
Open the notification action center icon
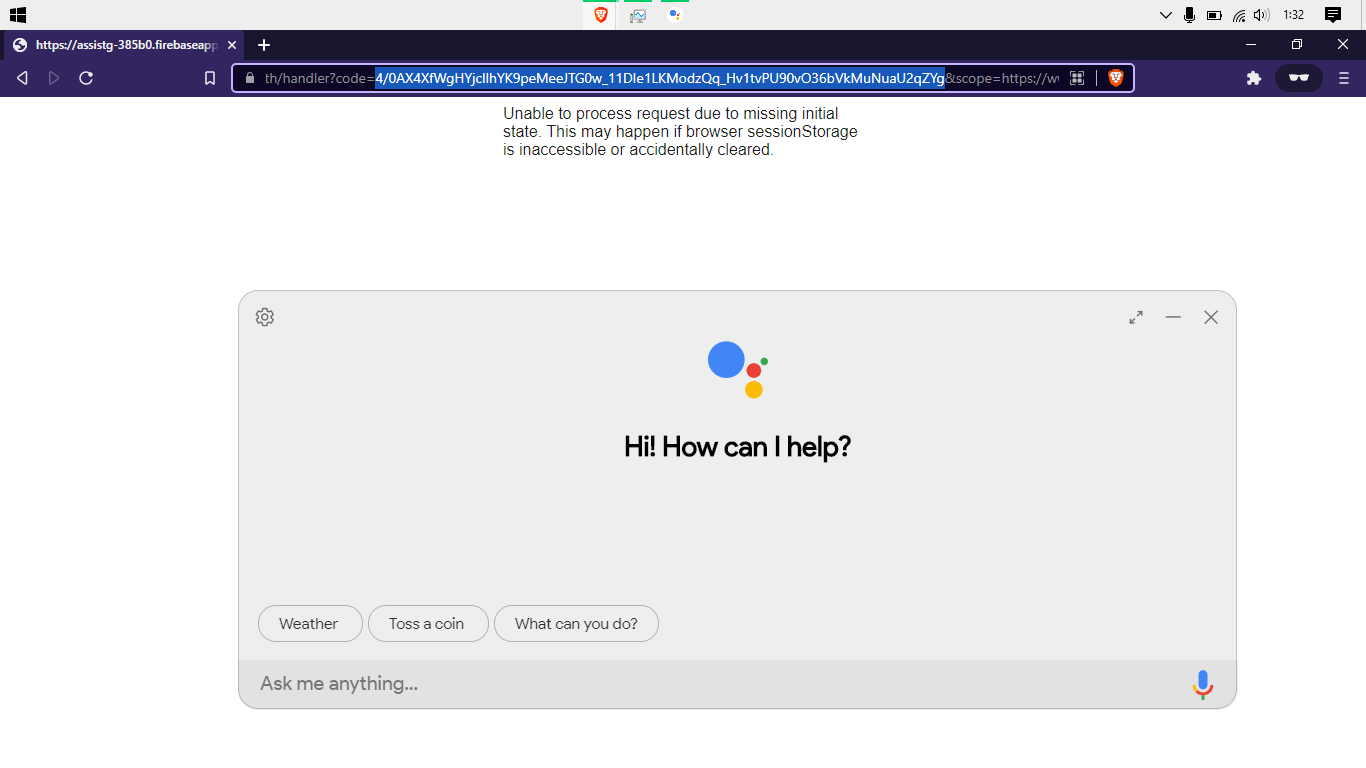click(1333, 15)
